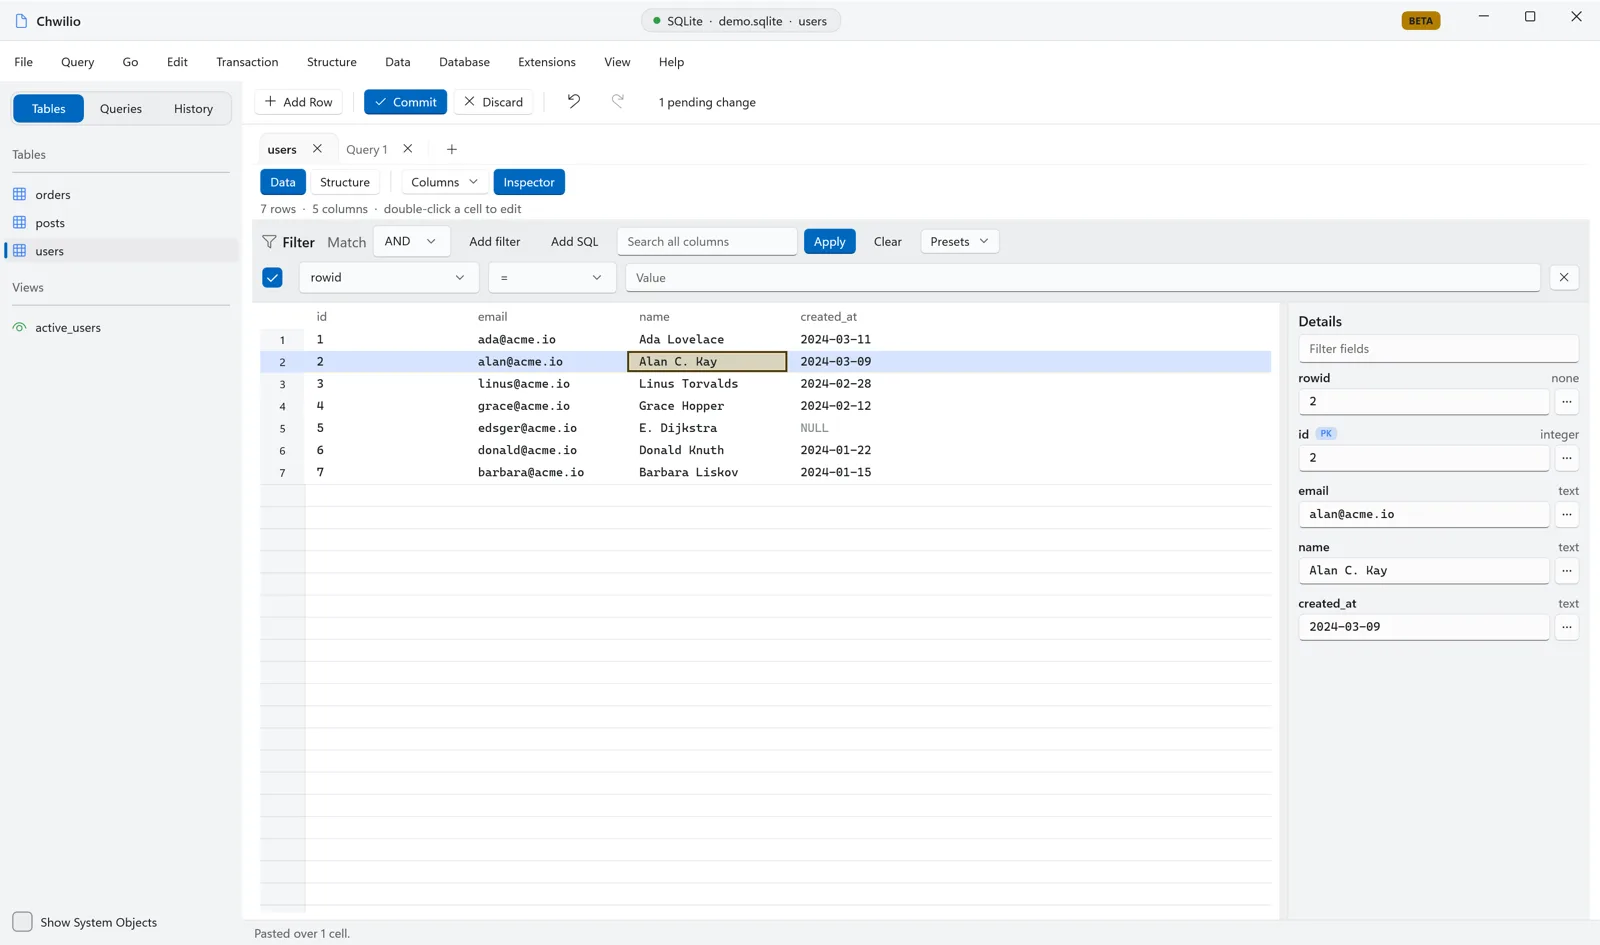Click the Search all columns field
This screenshot has width=1600, height=945.
point(706,241)
